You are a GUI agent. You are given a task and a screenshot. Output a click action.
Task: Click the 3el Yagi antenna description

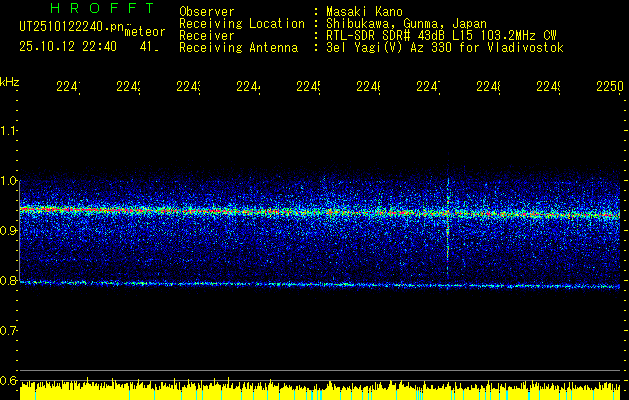pos(445,47)
